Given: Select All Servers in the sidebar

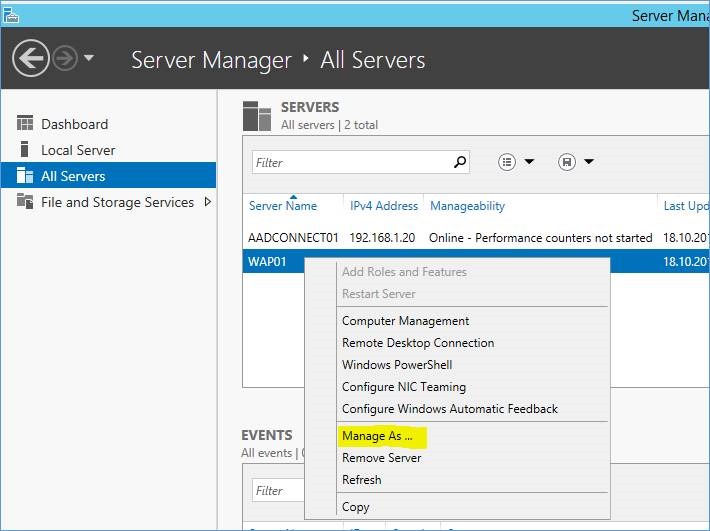Looking at the screenshot, I should click(108, 175).
